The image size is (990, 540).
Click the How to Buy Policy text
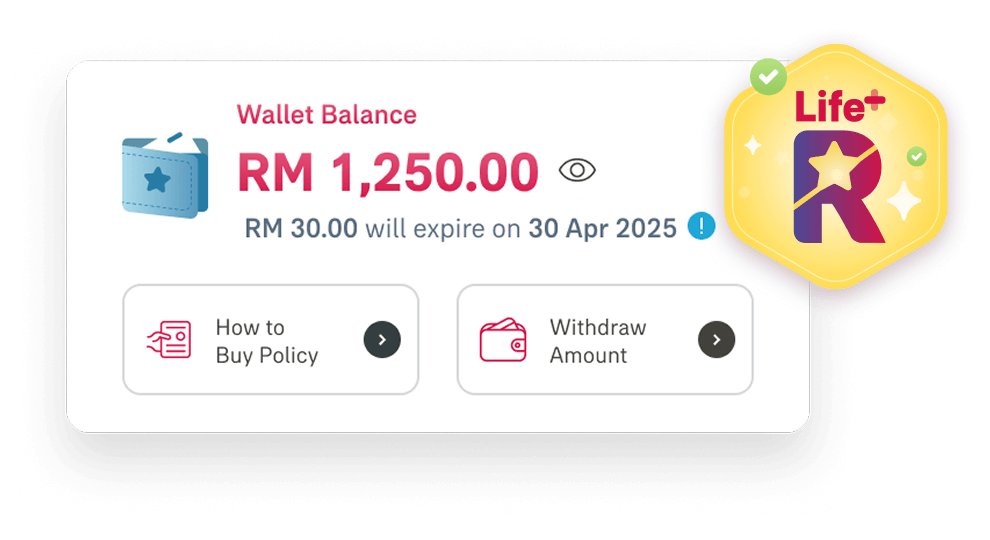click(266, 341)
